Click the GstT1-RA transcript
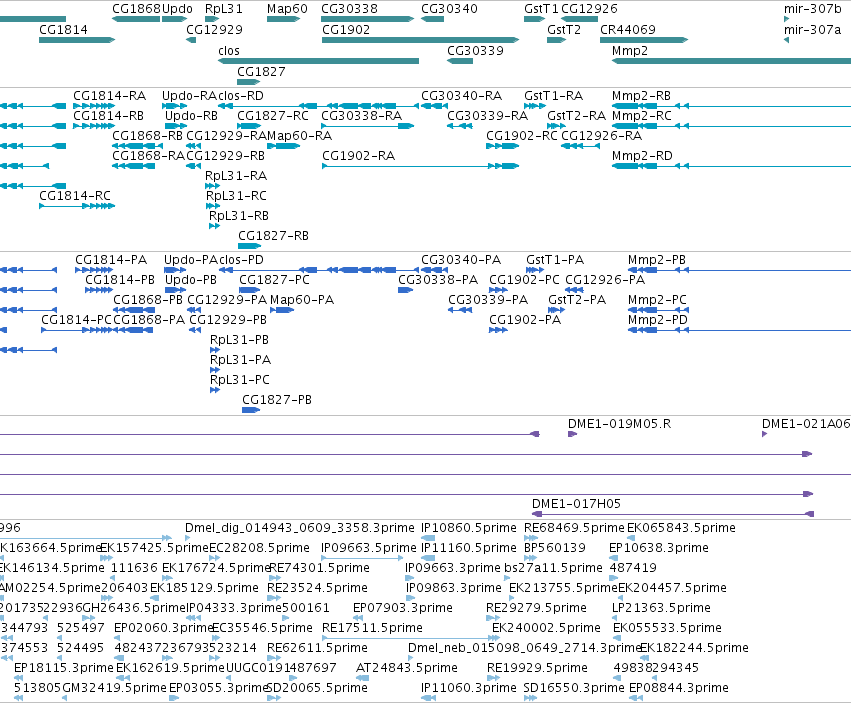 coord(535,106)
